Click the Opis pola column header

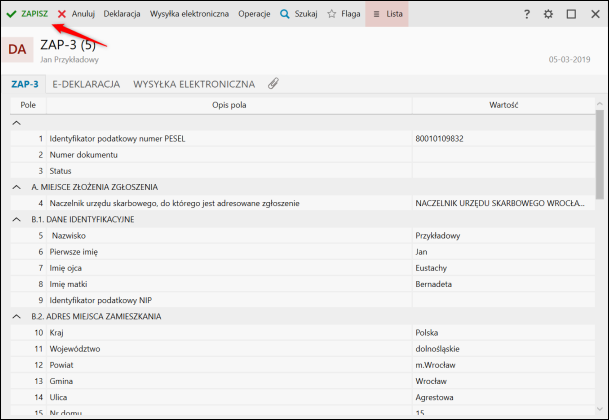[229, 105]
